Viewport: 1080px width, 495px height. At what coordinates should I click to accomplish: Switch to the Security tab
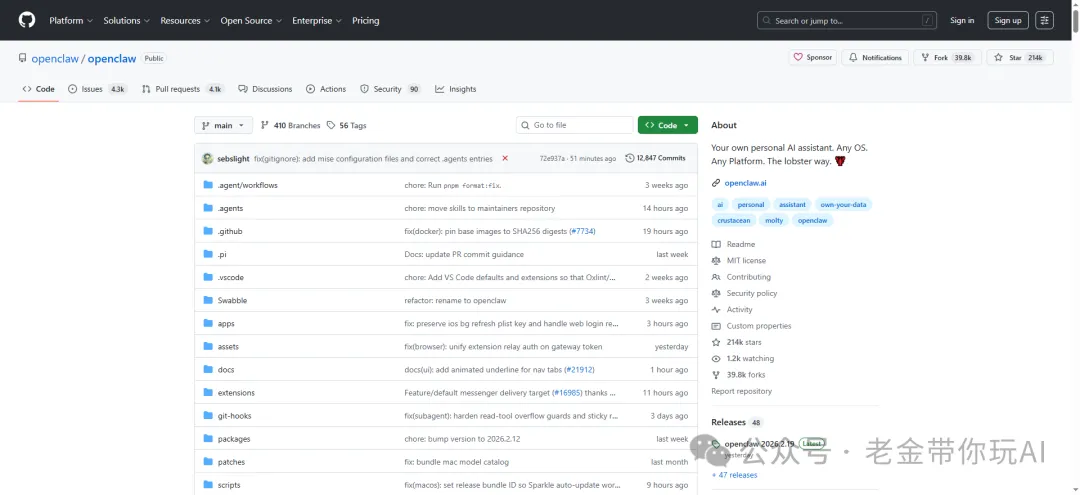click(391, 89)
